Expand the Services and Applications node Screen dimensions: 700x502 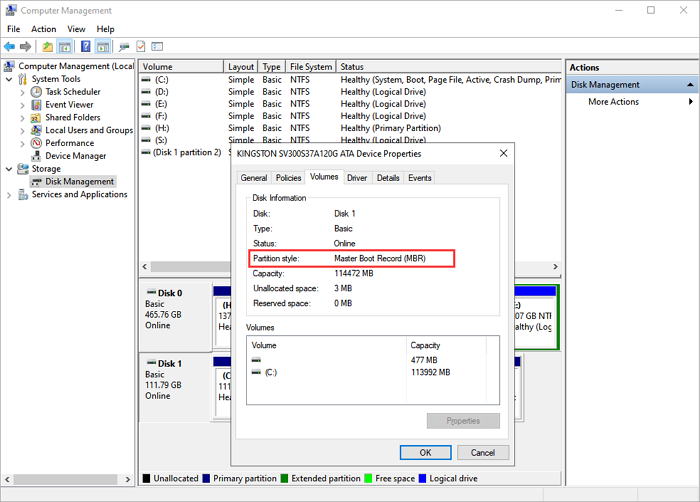(10, 195)
